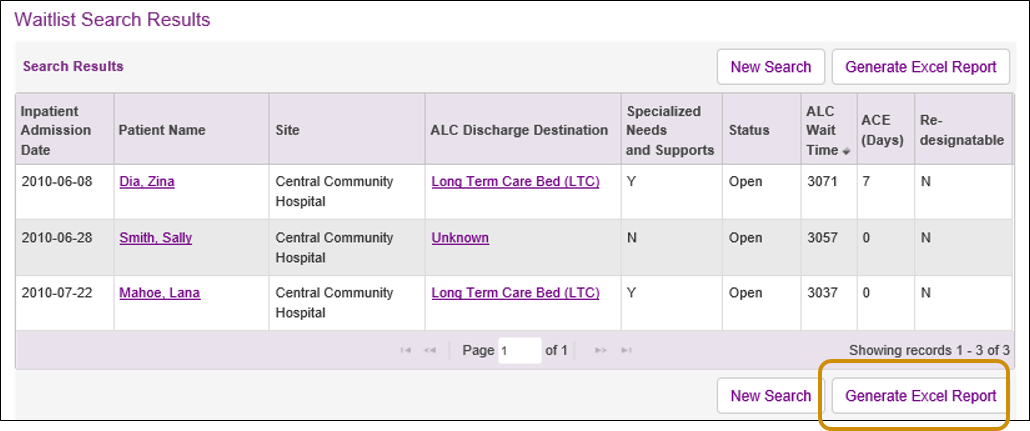Sort by Patient Name column header
The width and height of the screenshot is (1030, 431).
tap(162, 130)
